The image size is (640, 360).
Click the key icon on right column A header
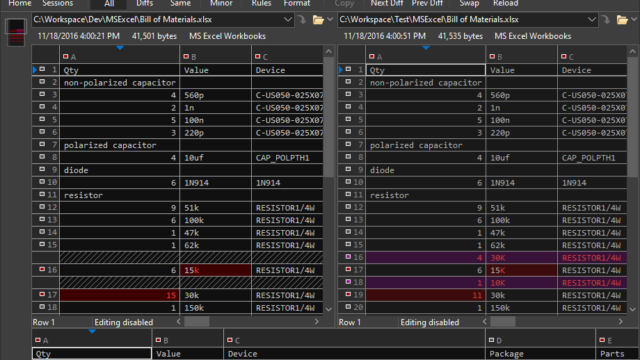click(372, 56)
